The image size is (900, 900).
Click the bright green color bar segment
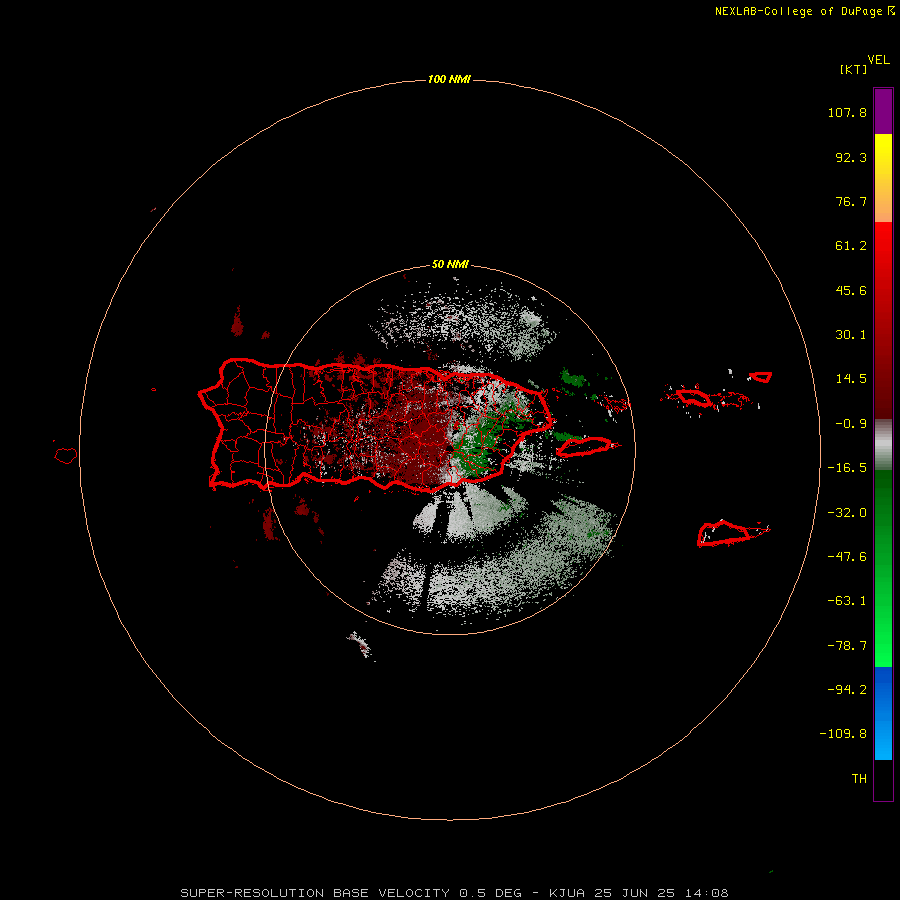coord(883,568)
